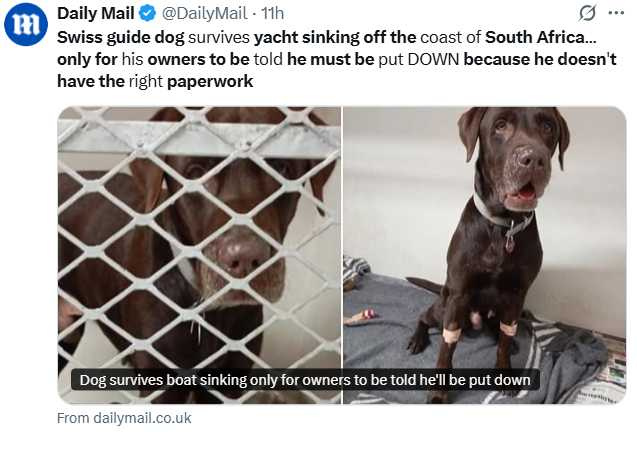
Task: Open the From dailymail.co.uk link
Action: pos(124,418)
